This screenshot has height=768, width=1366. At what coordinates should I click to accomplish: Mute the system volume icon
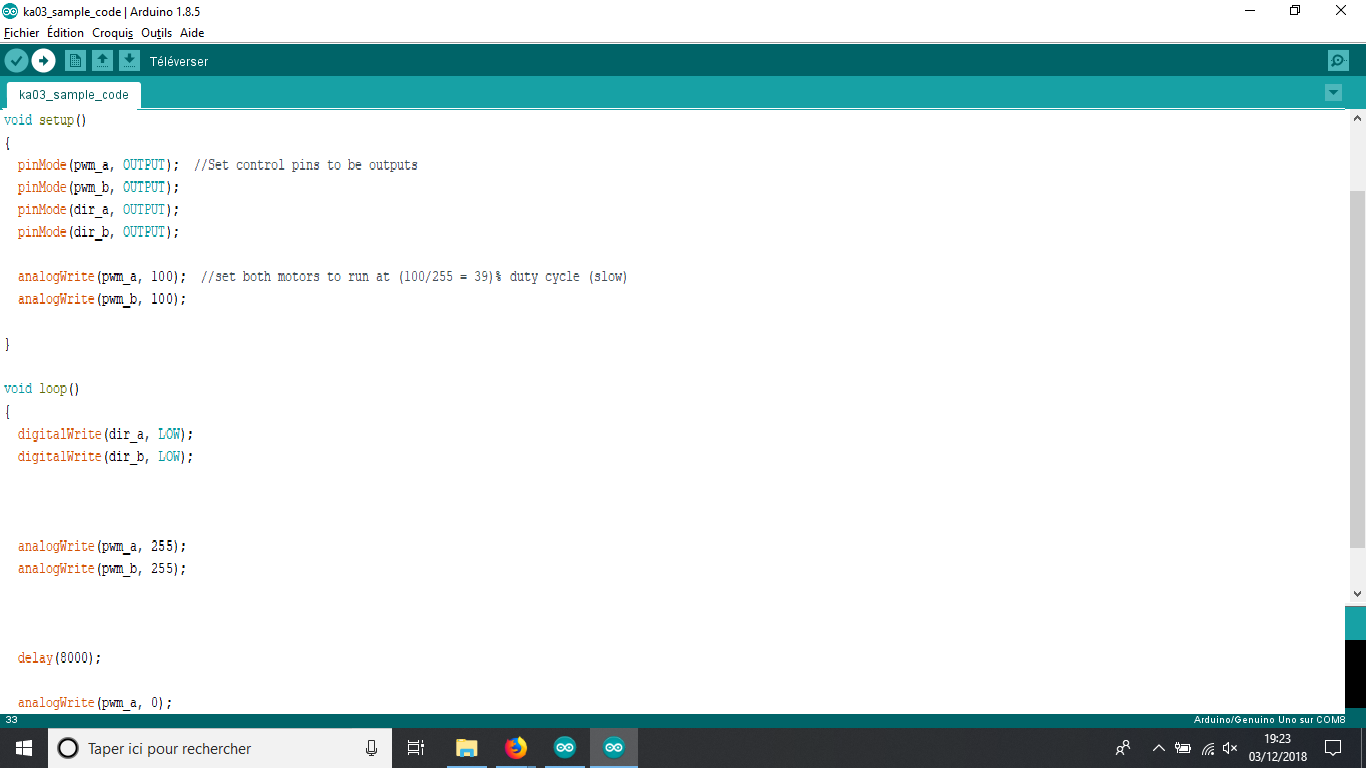[1231, 748]
